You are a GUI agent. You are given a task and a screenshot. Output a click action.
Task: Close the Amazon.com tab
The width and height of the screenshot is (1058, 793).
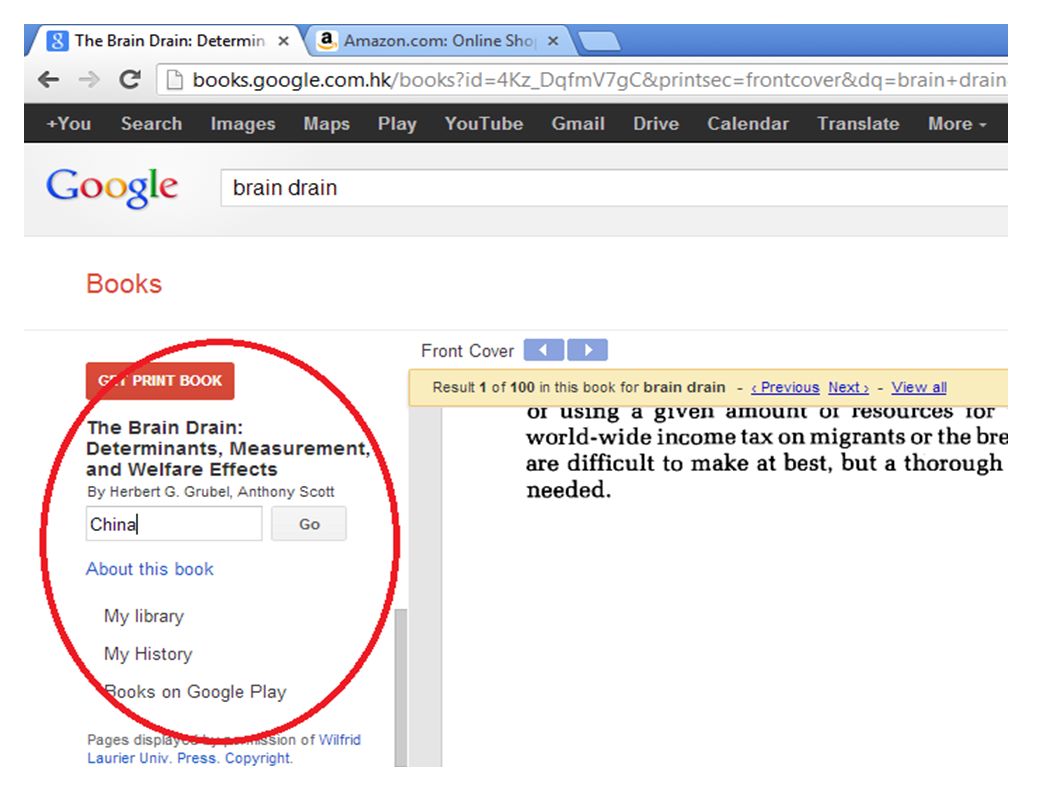553,41
